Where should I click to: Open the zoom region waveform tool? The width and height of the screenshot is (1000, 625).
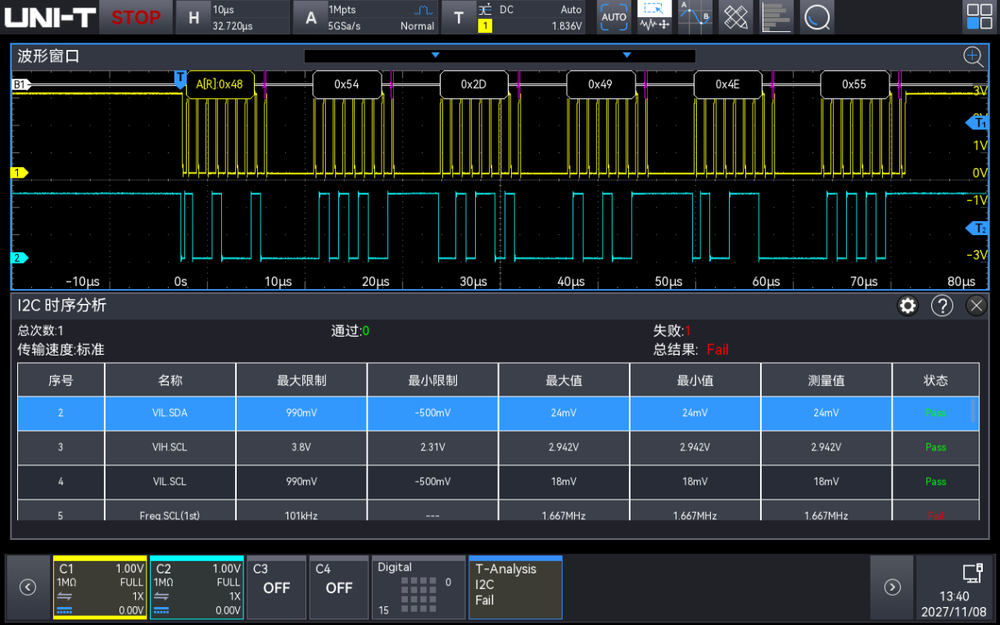point(654,17)
